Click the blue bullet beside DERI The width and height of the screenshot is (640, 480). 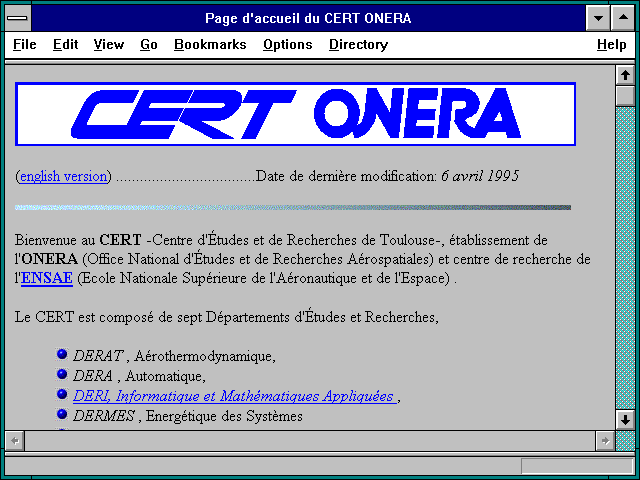click(62, 394)
